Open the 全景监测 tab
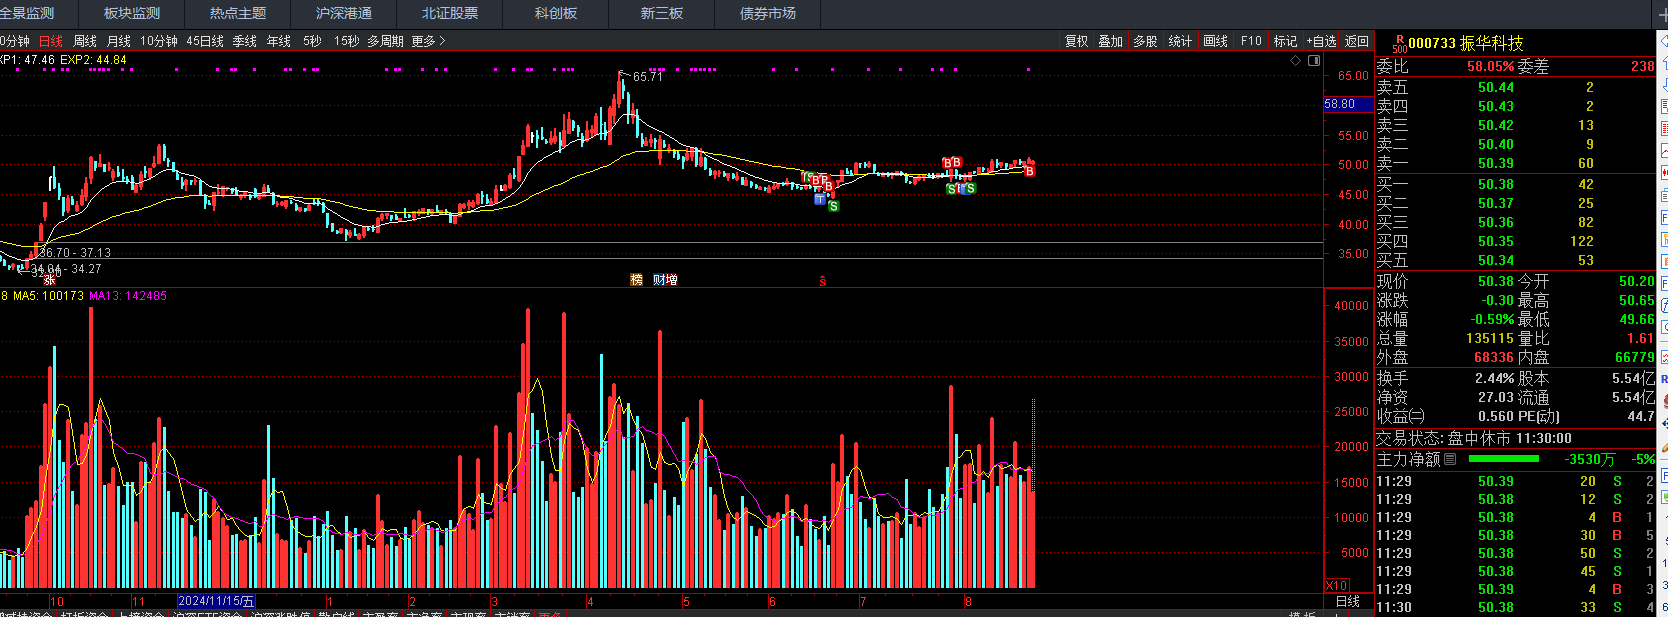 tap(27, 13)
